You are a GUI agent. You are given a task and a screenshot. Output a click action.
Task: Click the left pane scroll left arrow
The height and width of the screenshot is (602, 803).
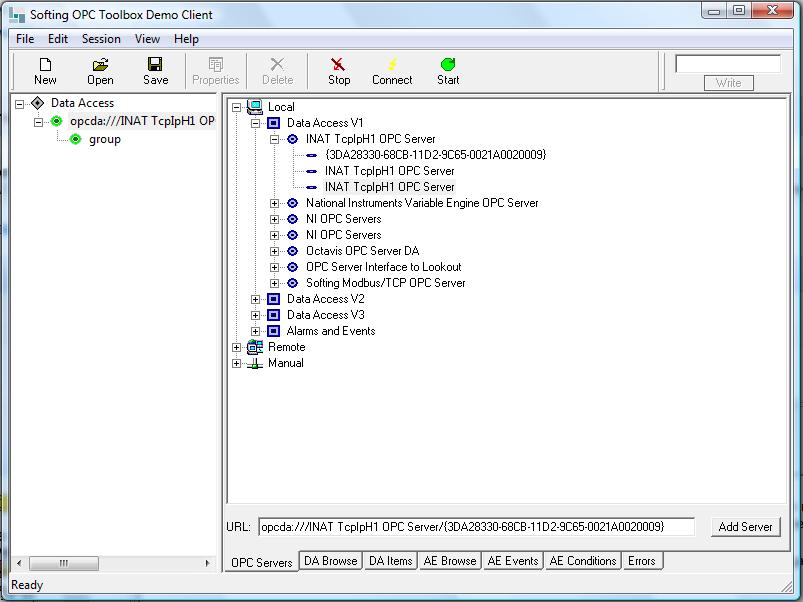pos(19,563)
